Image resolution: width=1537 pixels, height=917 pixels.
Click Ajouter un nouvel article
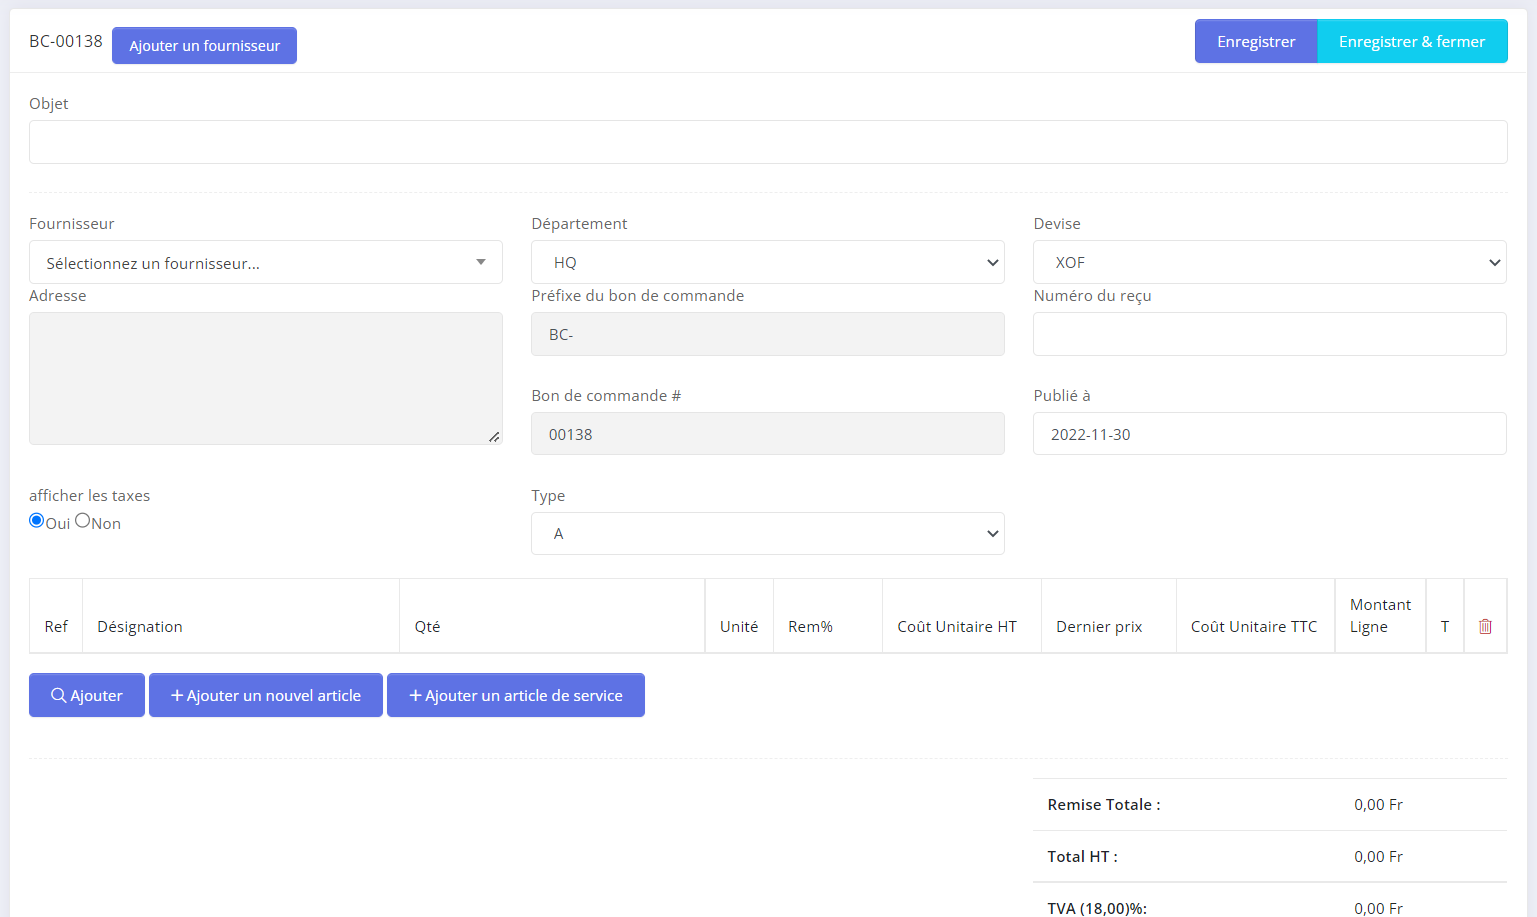click(266, 695)
